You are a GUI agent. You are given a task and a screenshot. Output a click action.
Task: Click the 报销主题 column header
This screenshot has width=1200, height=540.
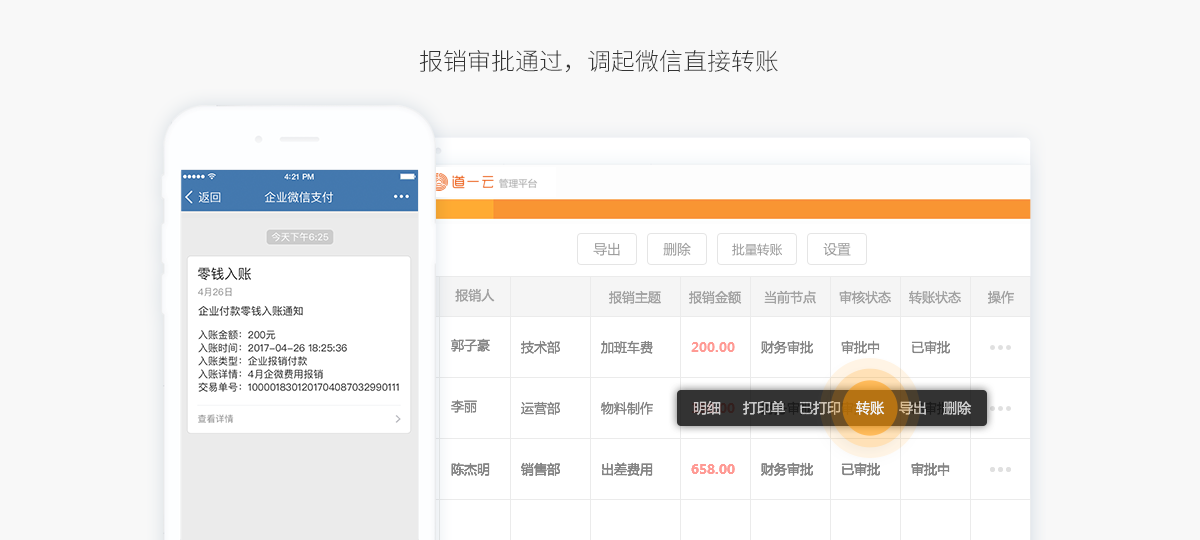(x=635, y=297)
